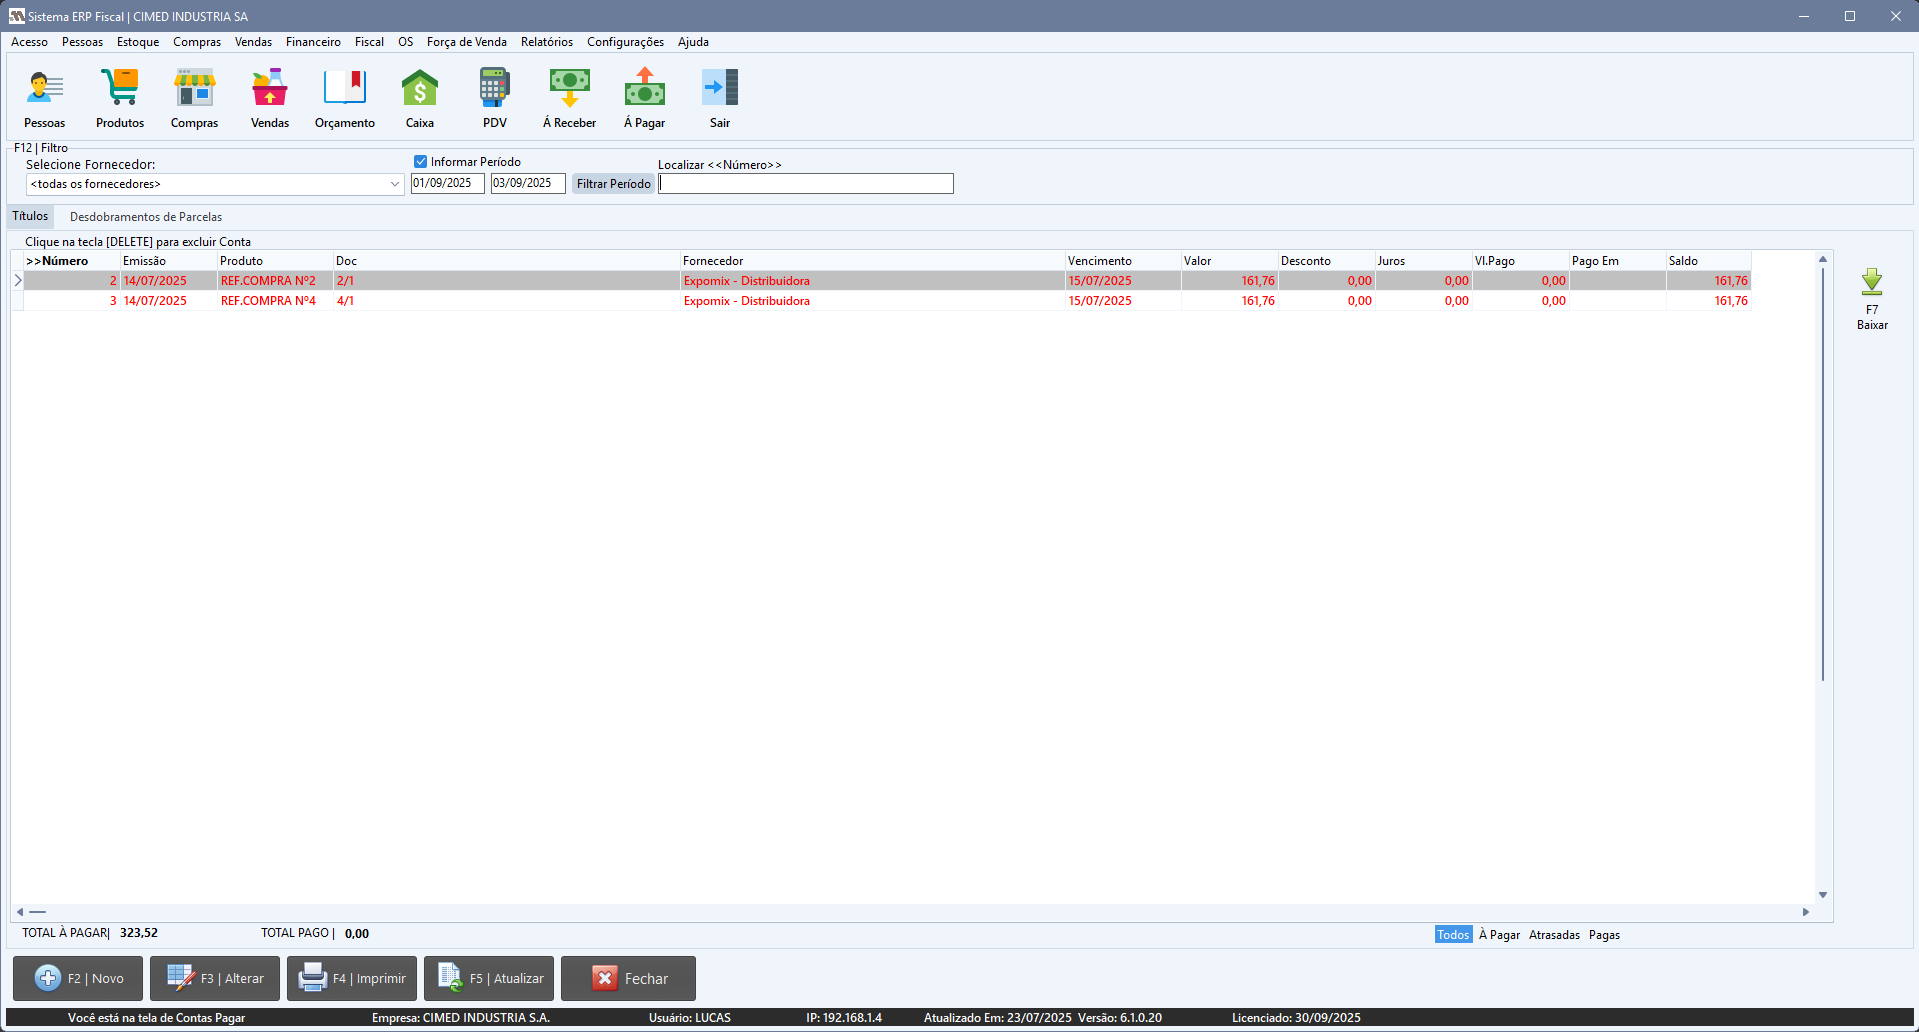
Task: Open the Vendas basket icon
Action: (270, 89)
